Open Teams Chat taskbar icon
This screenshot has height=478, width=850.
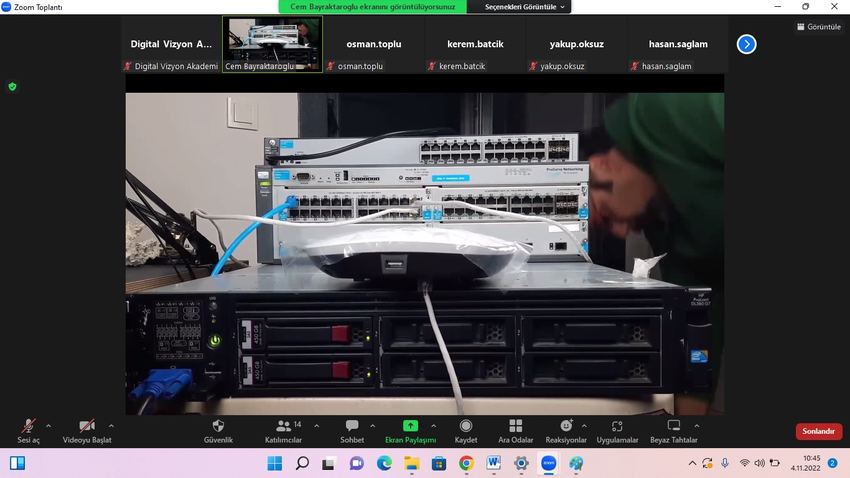tap(356, 463)
